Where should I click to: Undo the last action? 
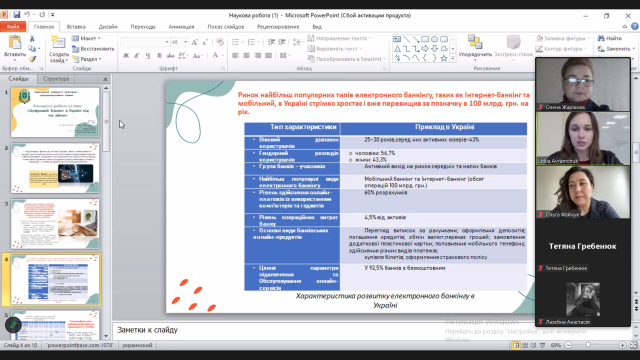point(27,15)
